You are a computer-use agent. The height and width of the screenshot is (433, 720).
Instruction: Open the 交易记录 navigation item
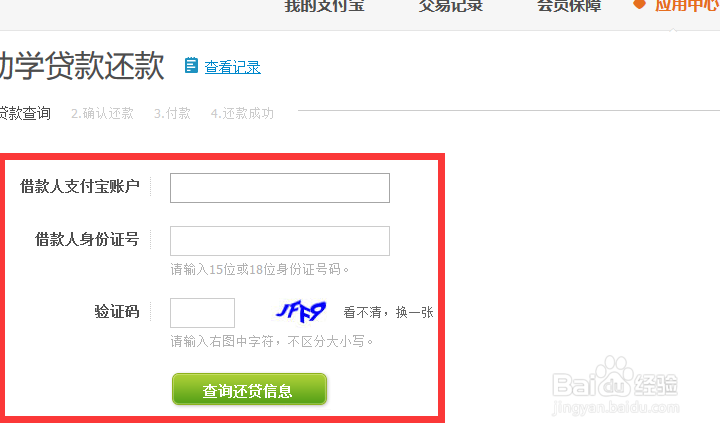(450, 6)
